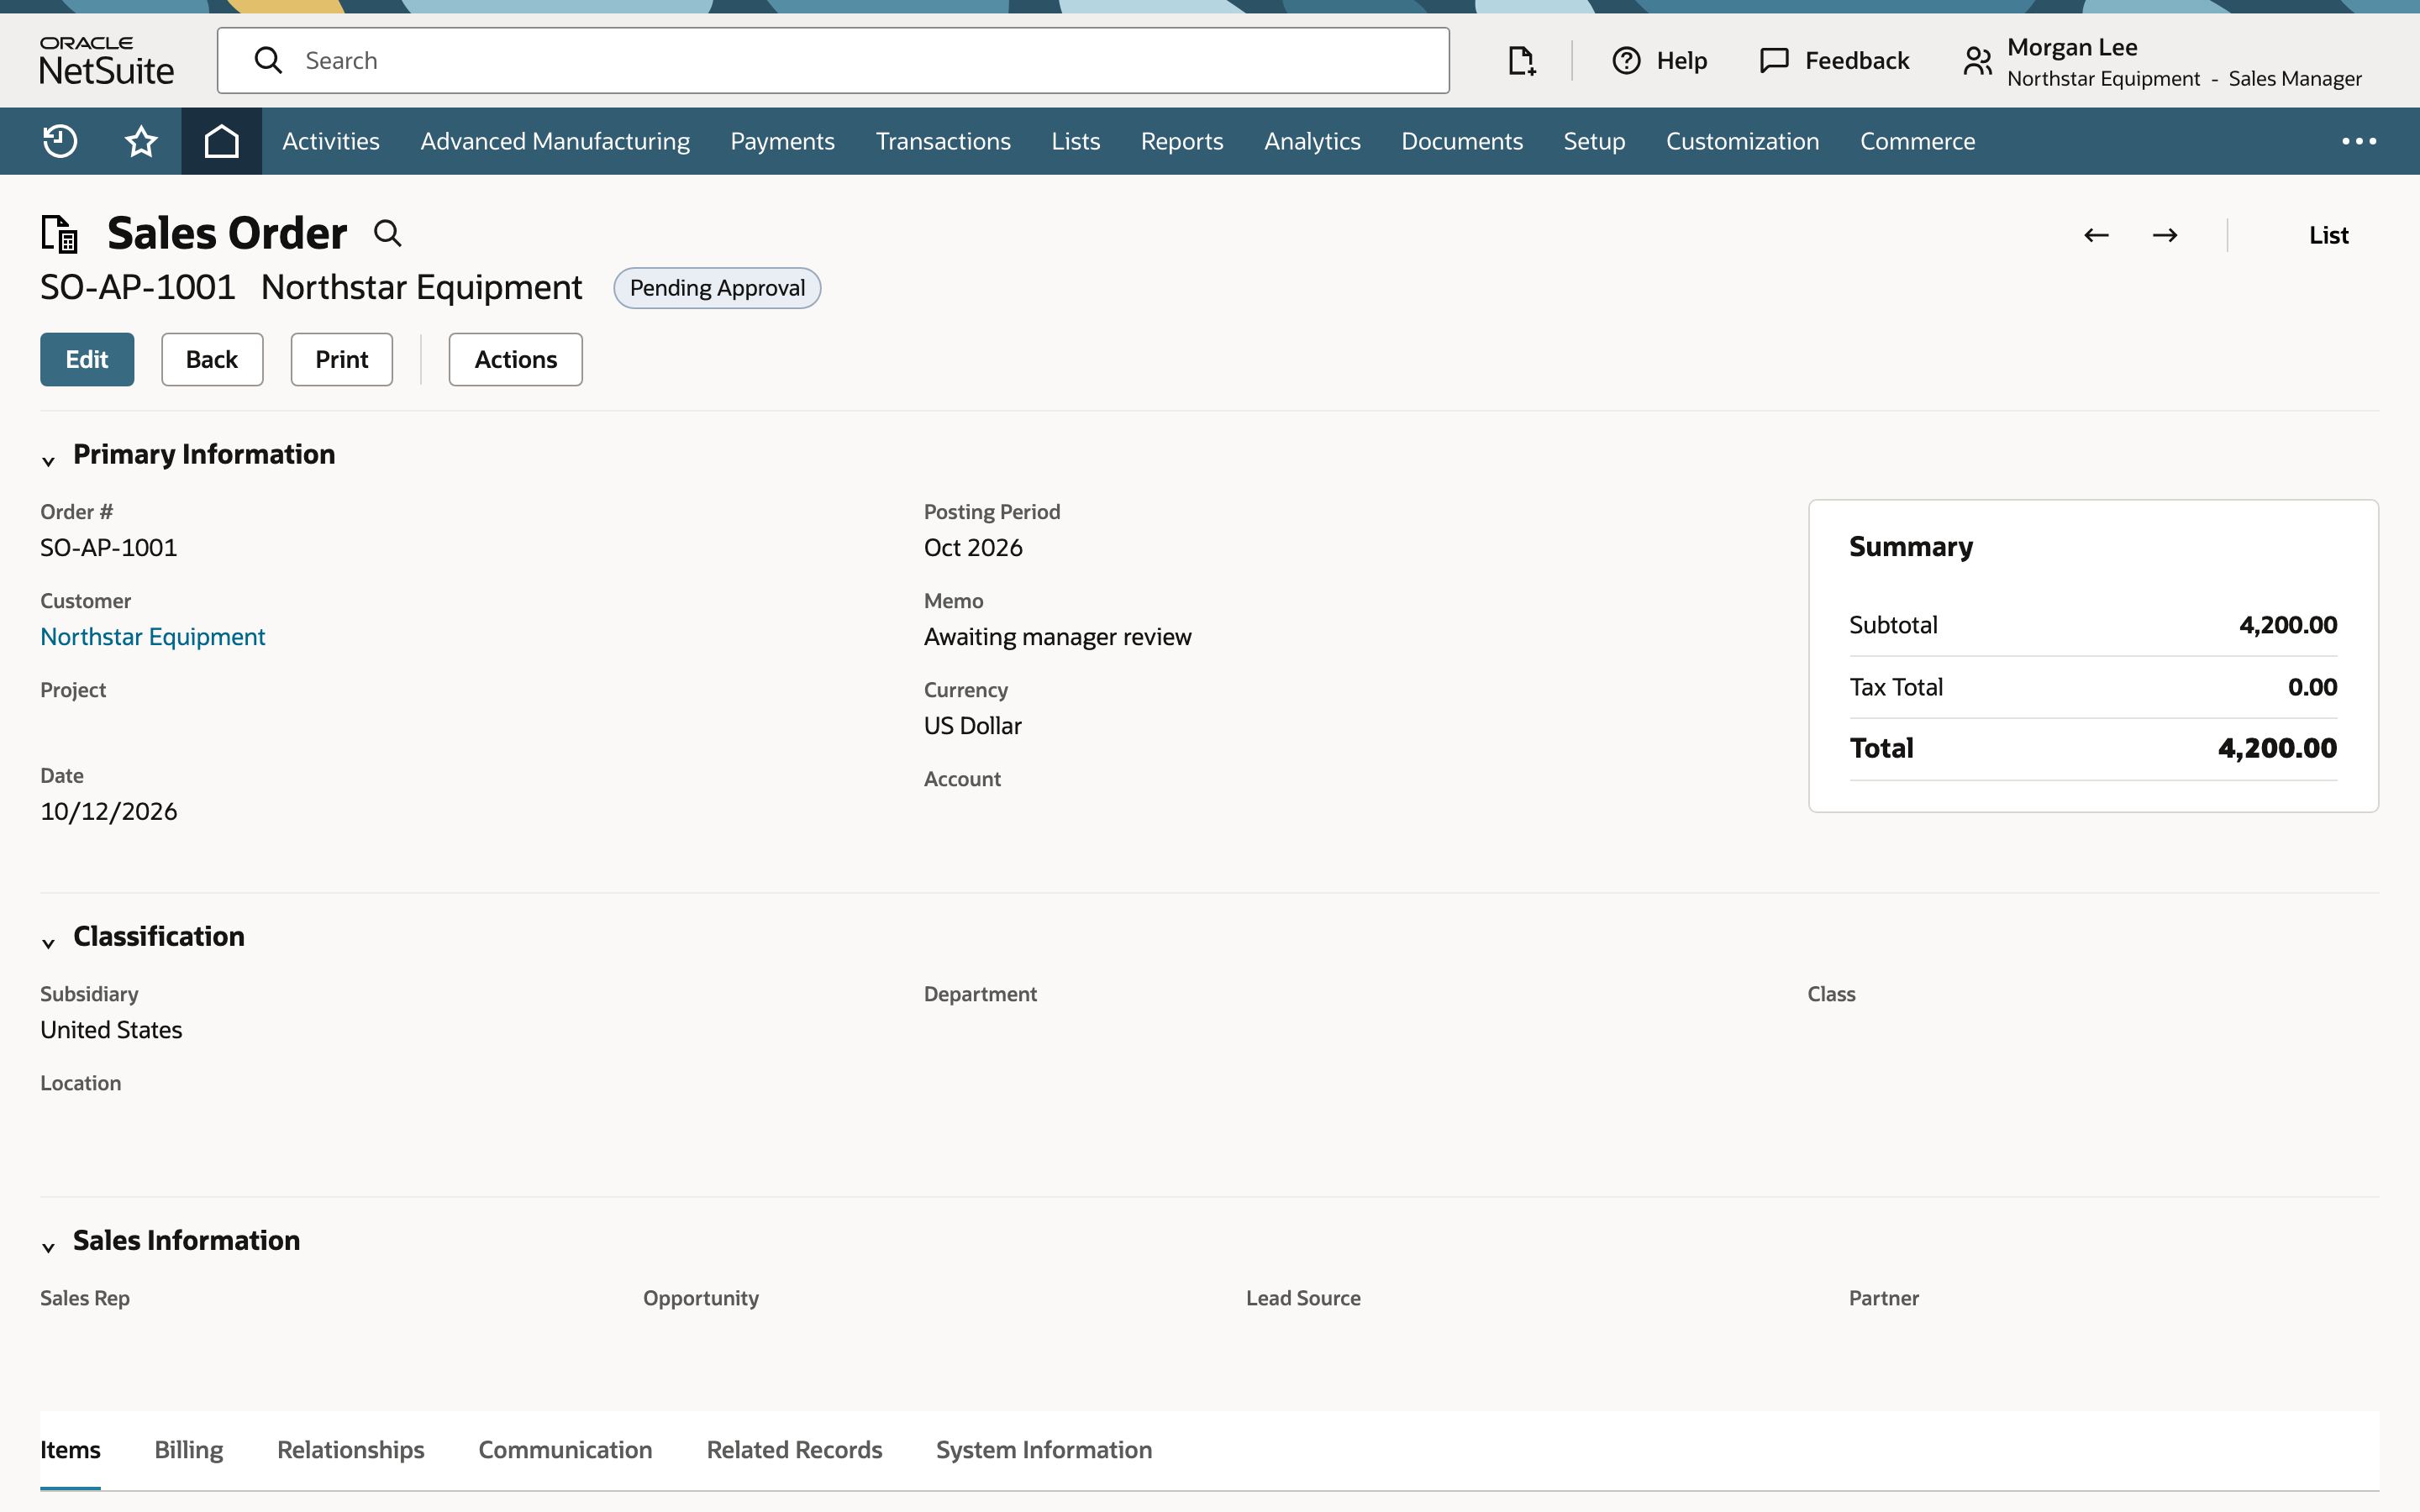Viewport: 2420px width, 1512px height.
Task: Switch to the Billing tab
Action: [188, 1449]
